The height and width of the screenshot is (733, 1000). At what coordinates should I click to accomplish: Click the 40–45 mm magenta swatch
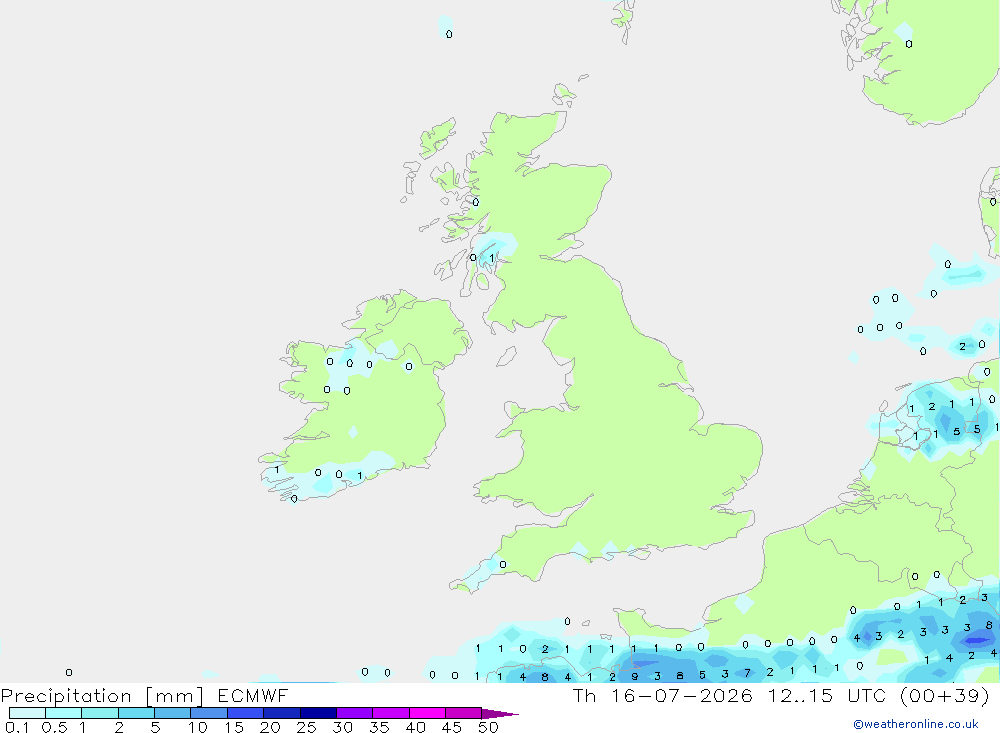tap(427, 713)
